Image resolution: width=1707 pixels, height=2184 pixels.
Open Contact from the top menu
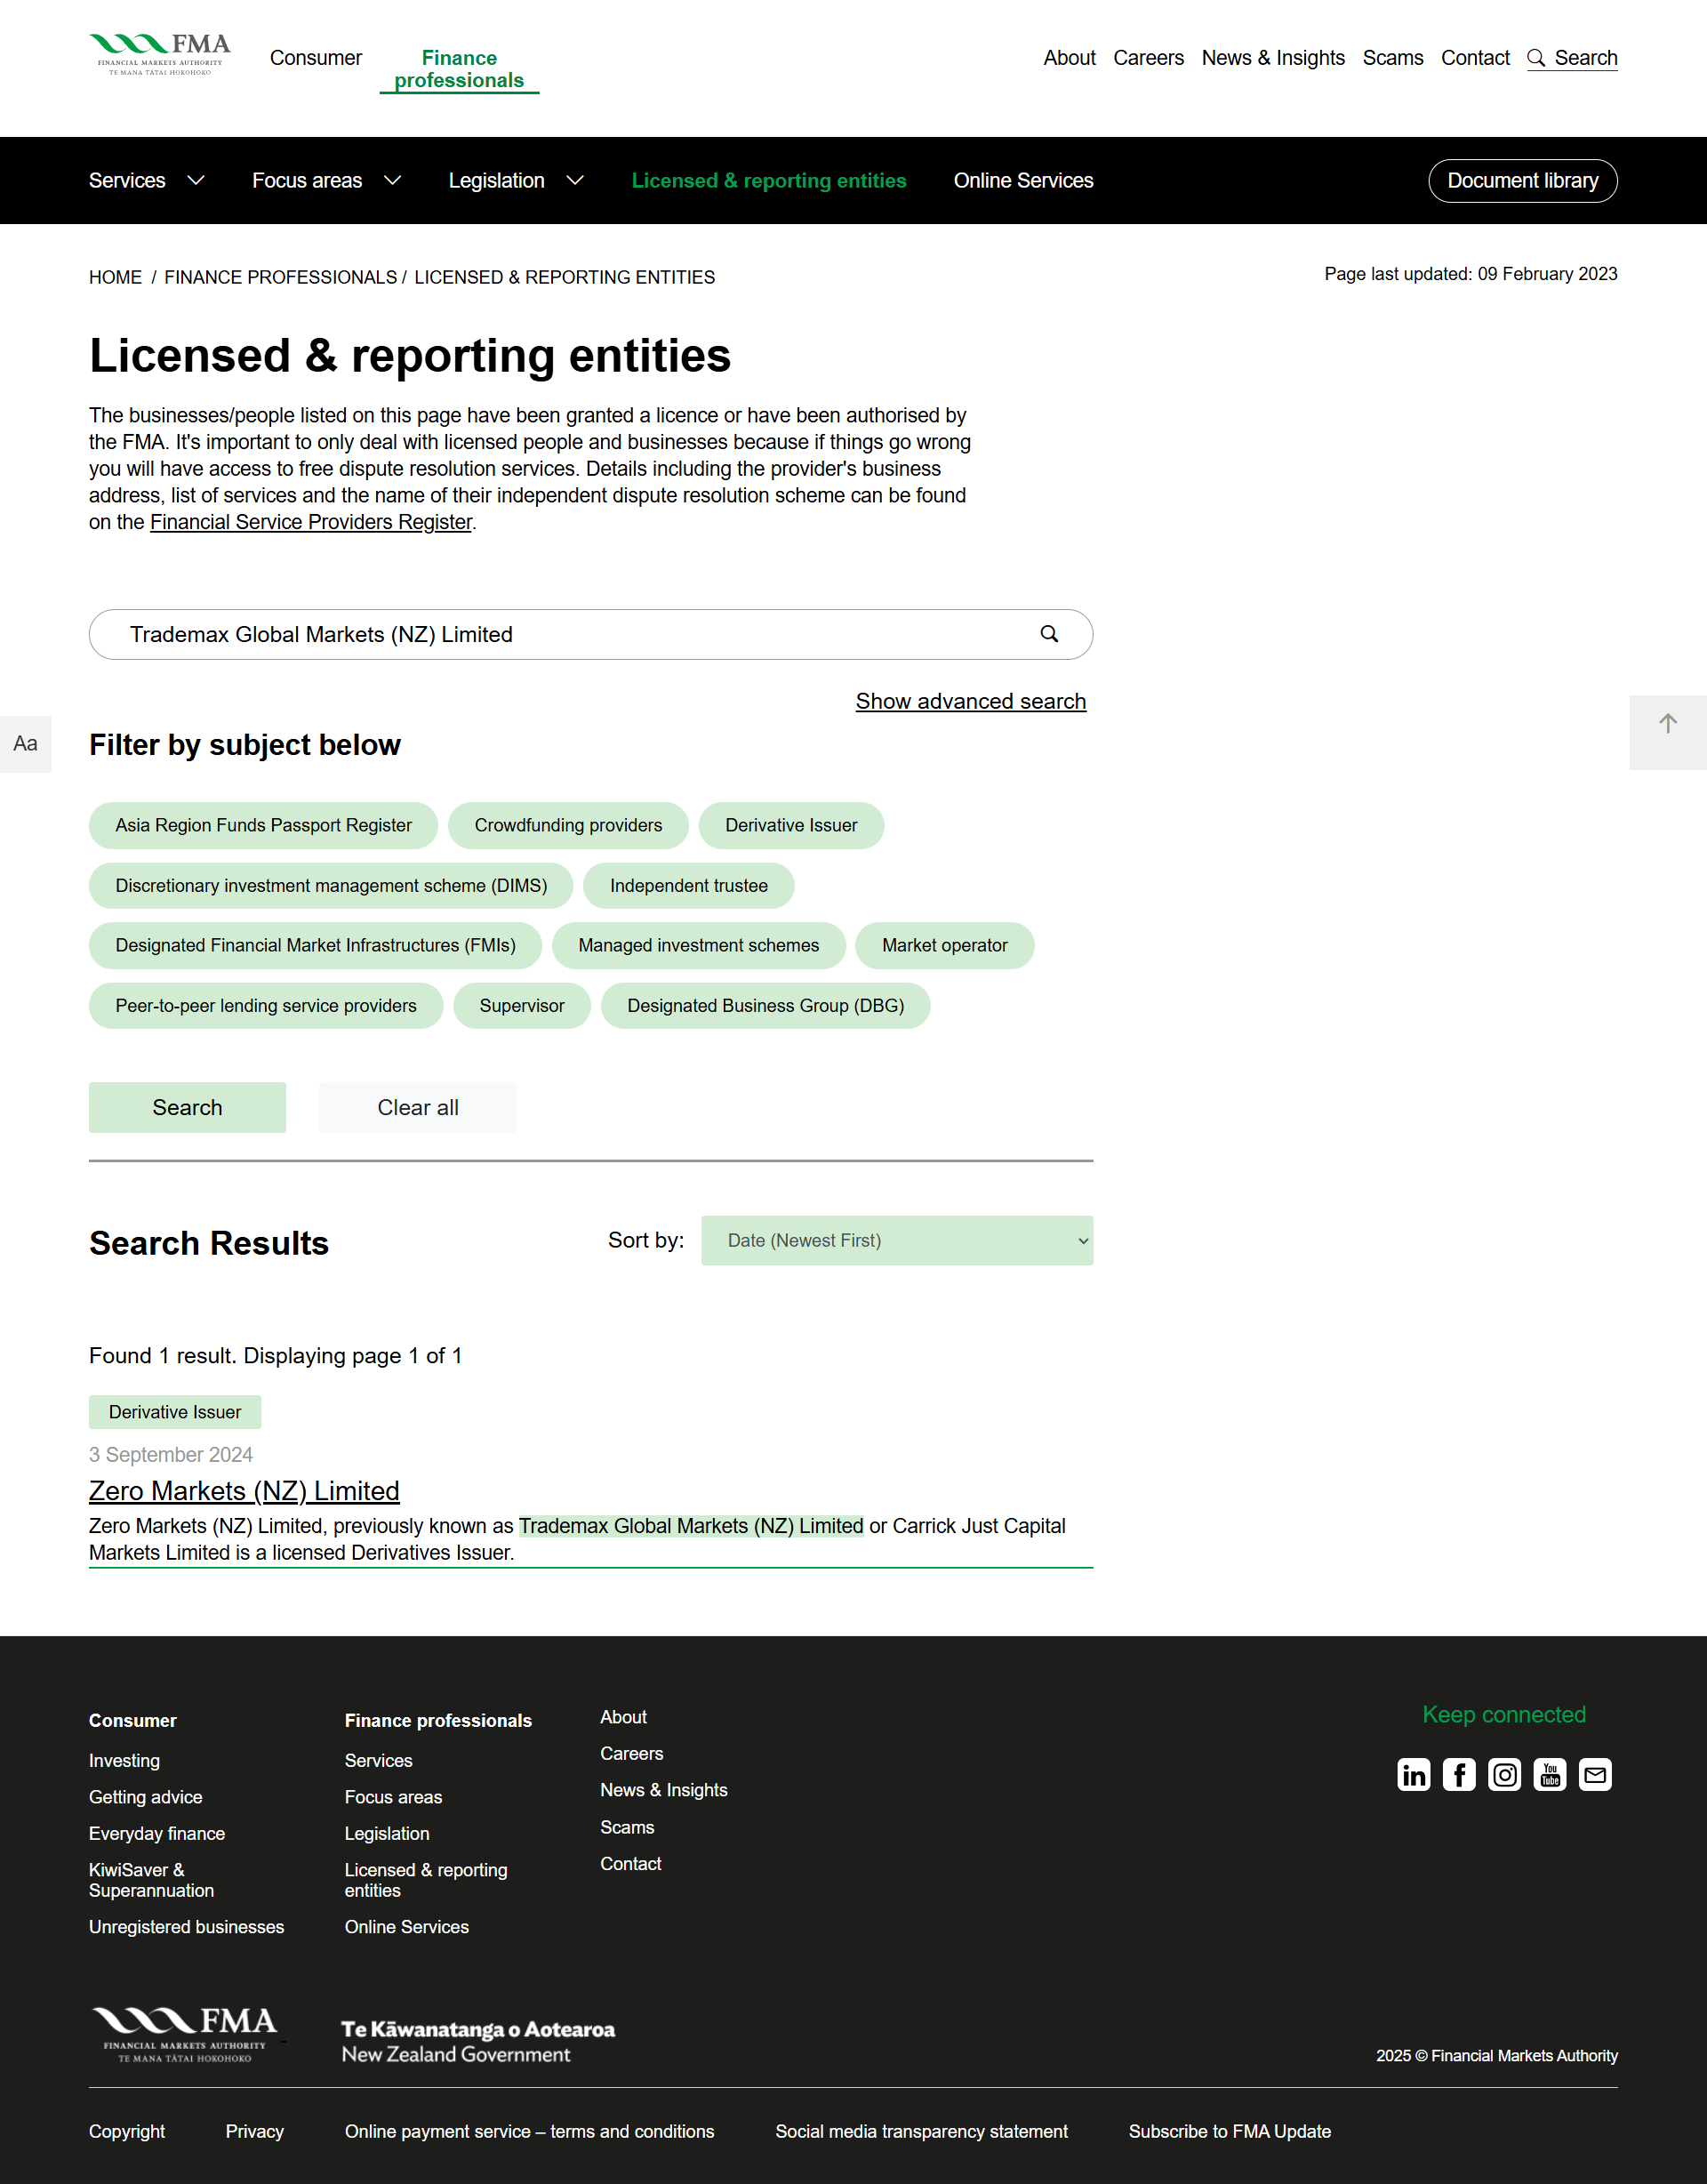[x=1475, y=58]
